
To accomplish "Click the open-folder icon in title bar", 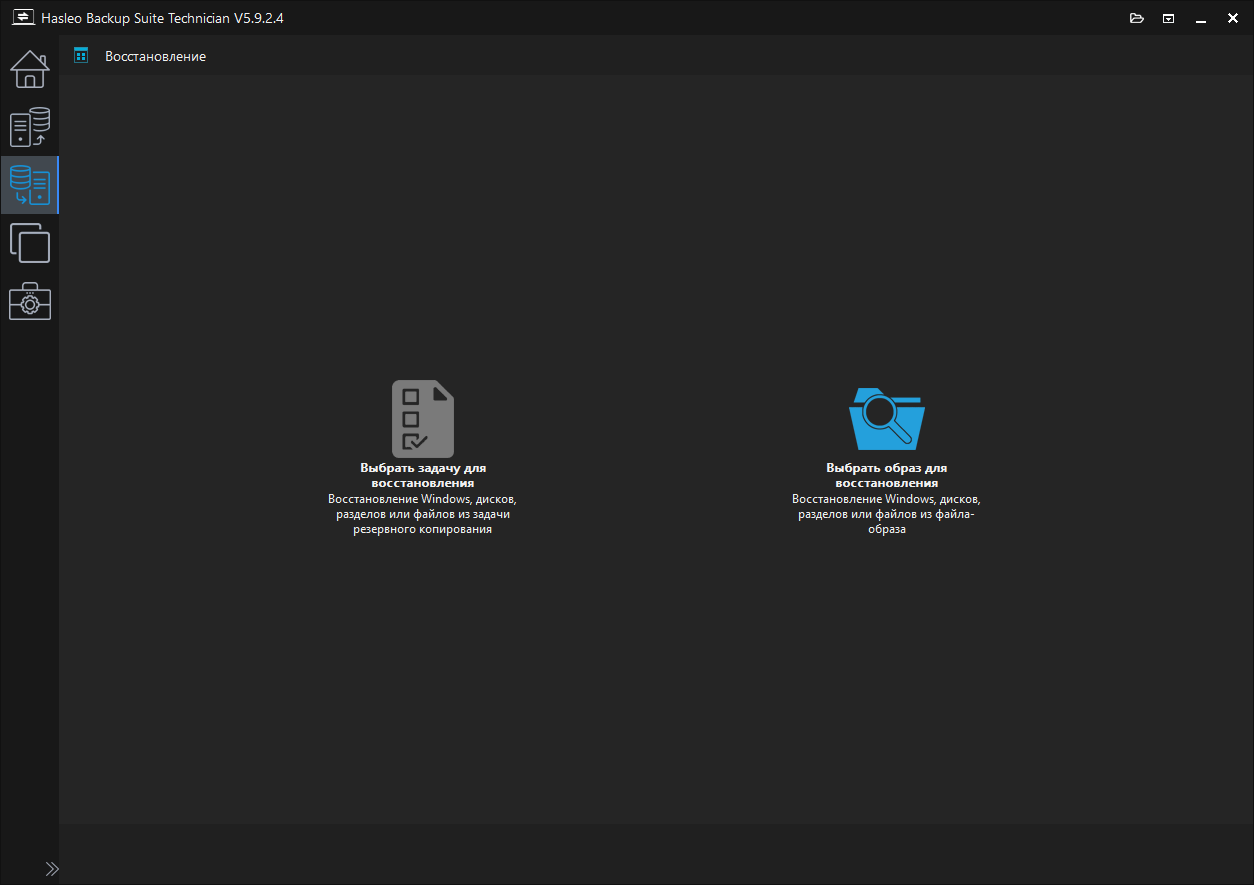I will [x=1136, y=18].
